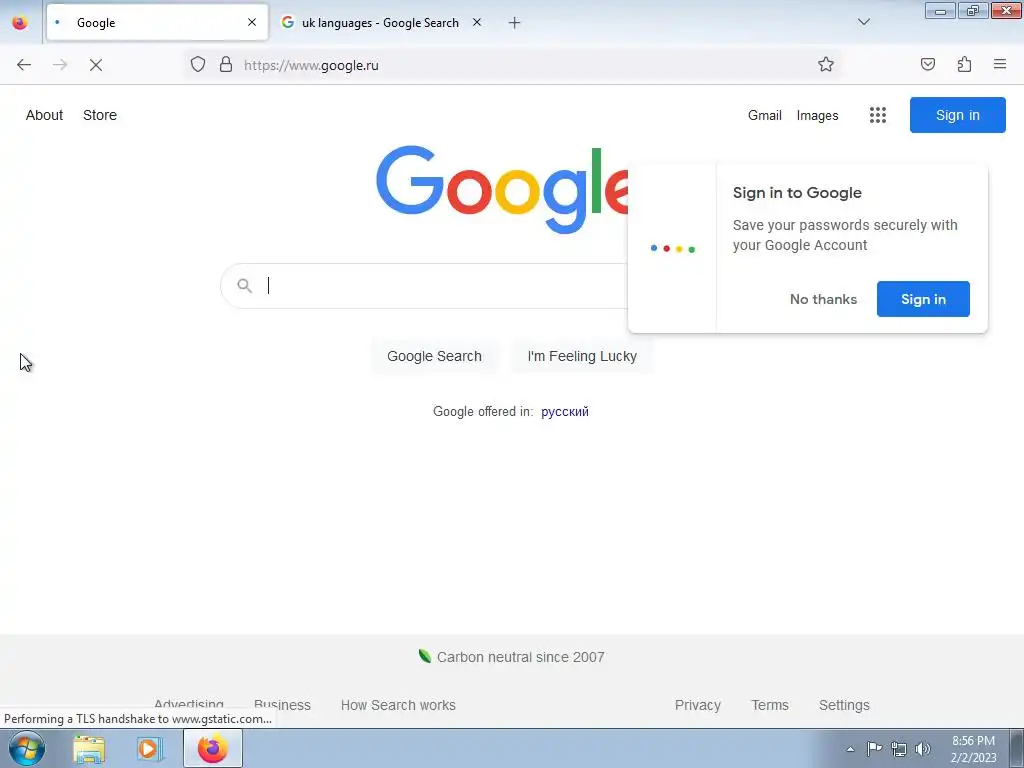Open the Terms footer link
Screen dimensions: 1024x768
(769, 705)
